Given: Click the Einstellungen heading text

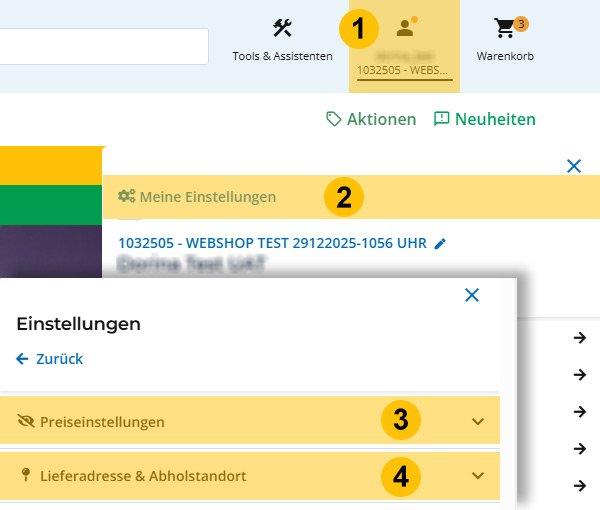Looking at the screenshot, I should point(78,324).
